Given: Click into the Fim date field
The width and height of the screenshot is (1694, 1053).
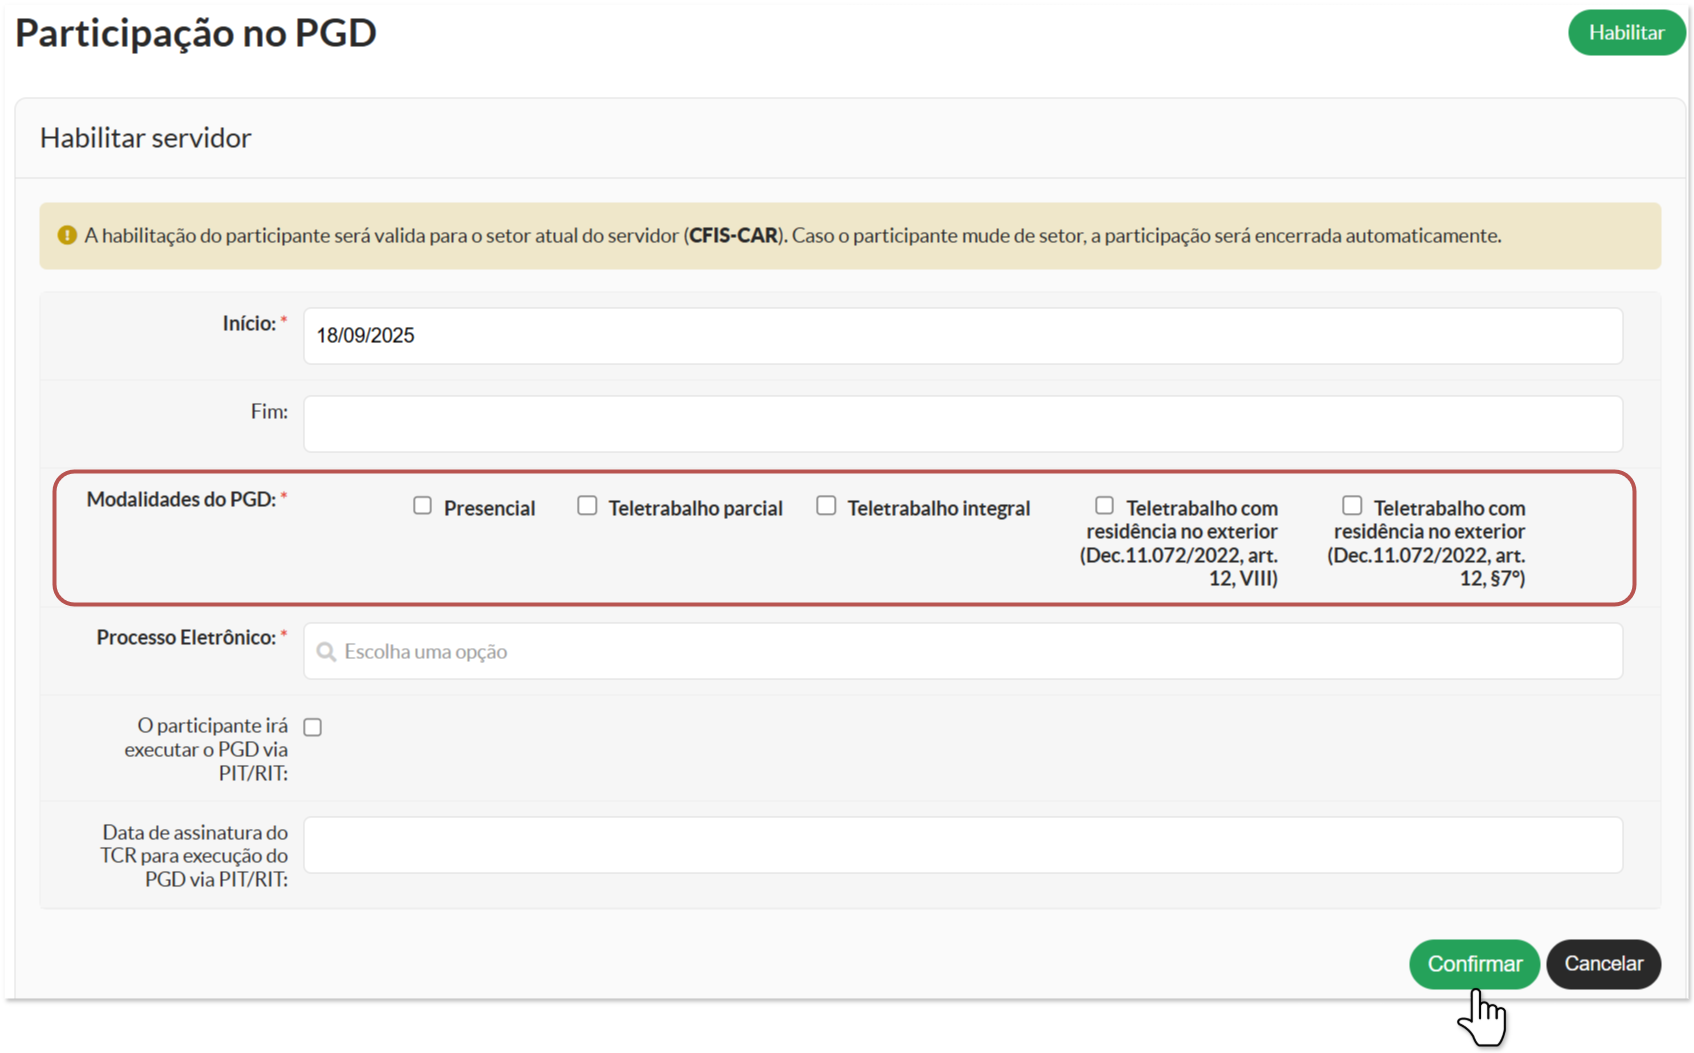Looking at the screenshot, I should pyautogui.click(x=962, y=424).
